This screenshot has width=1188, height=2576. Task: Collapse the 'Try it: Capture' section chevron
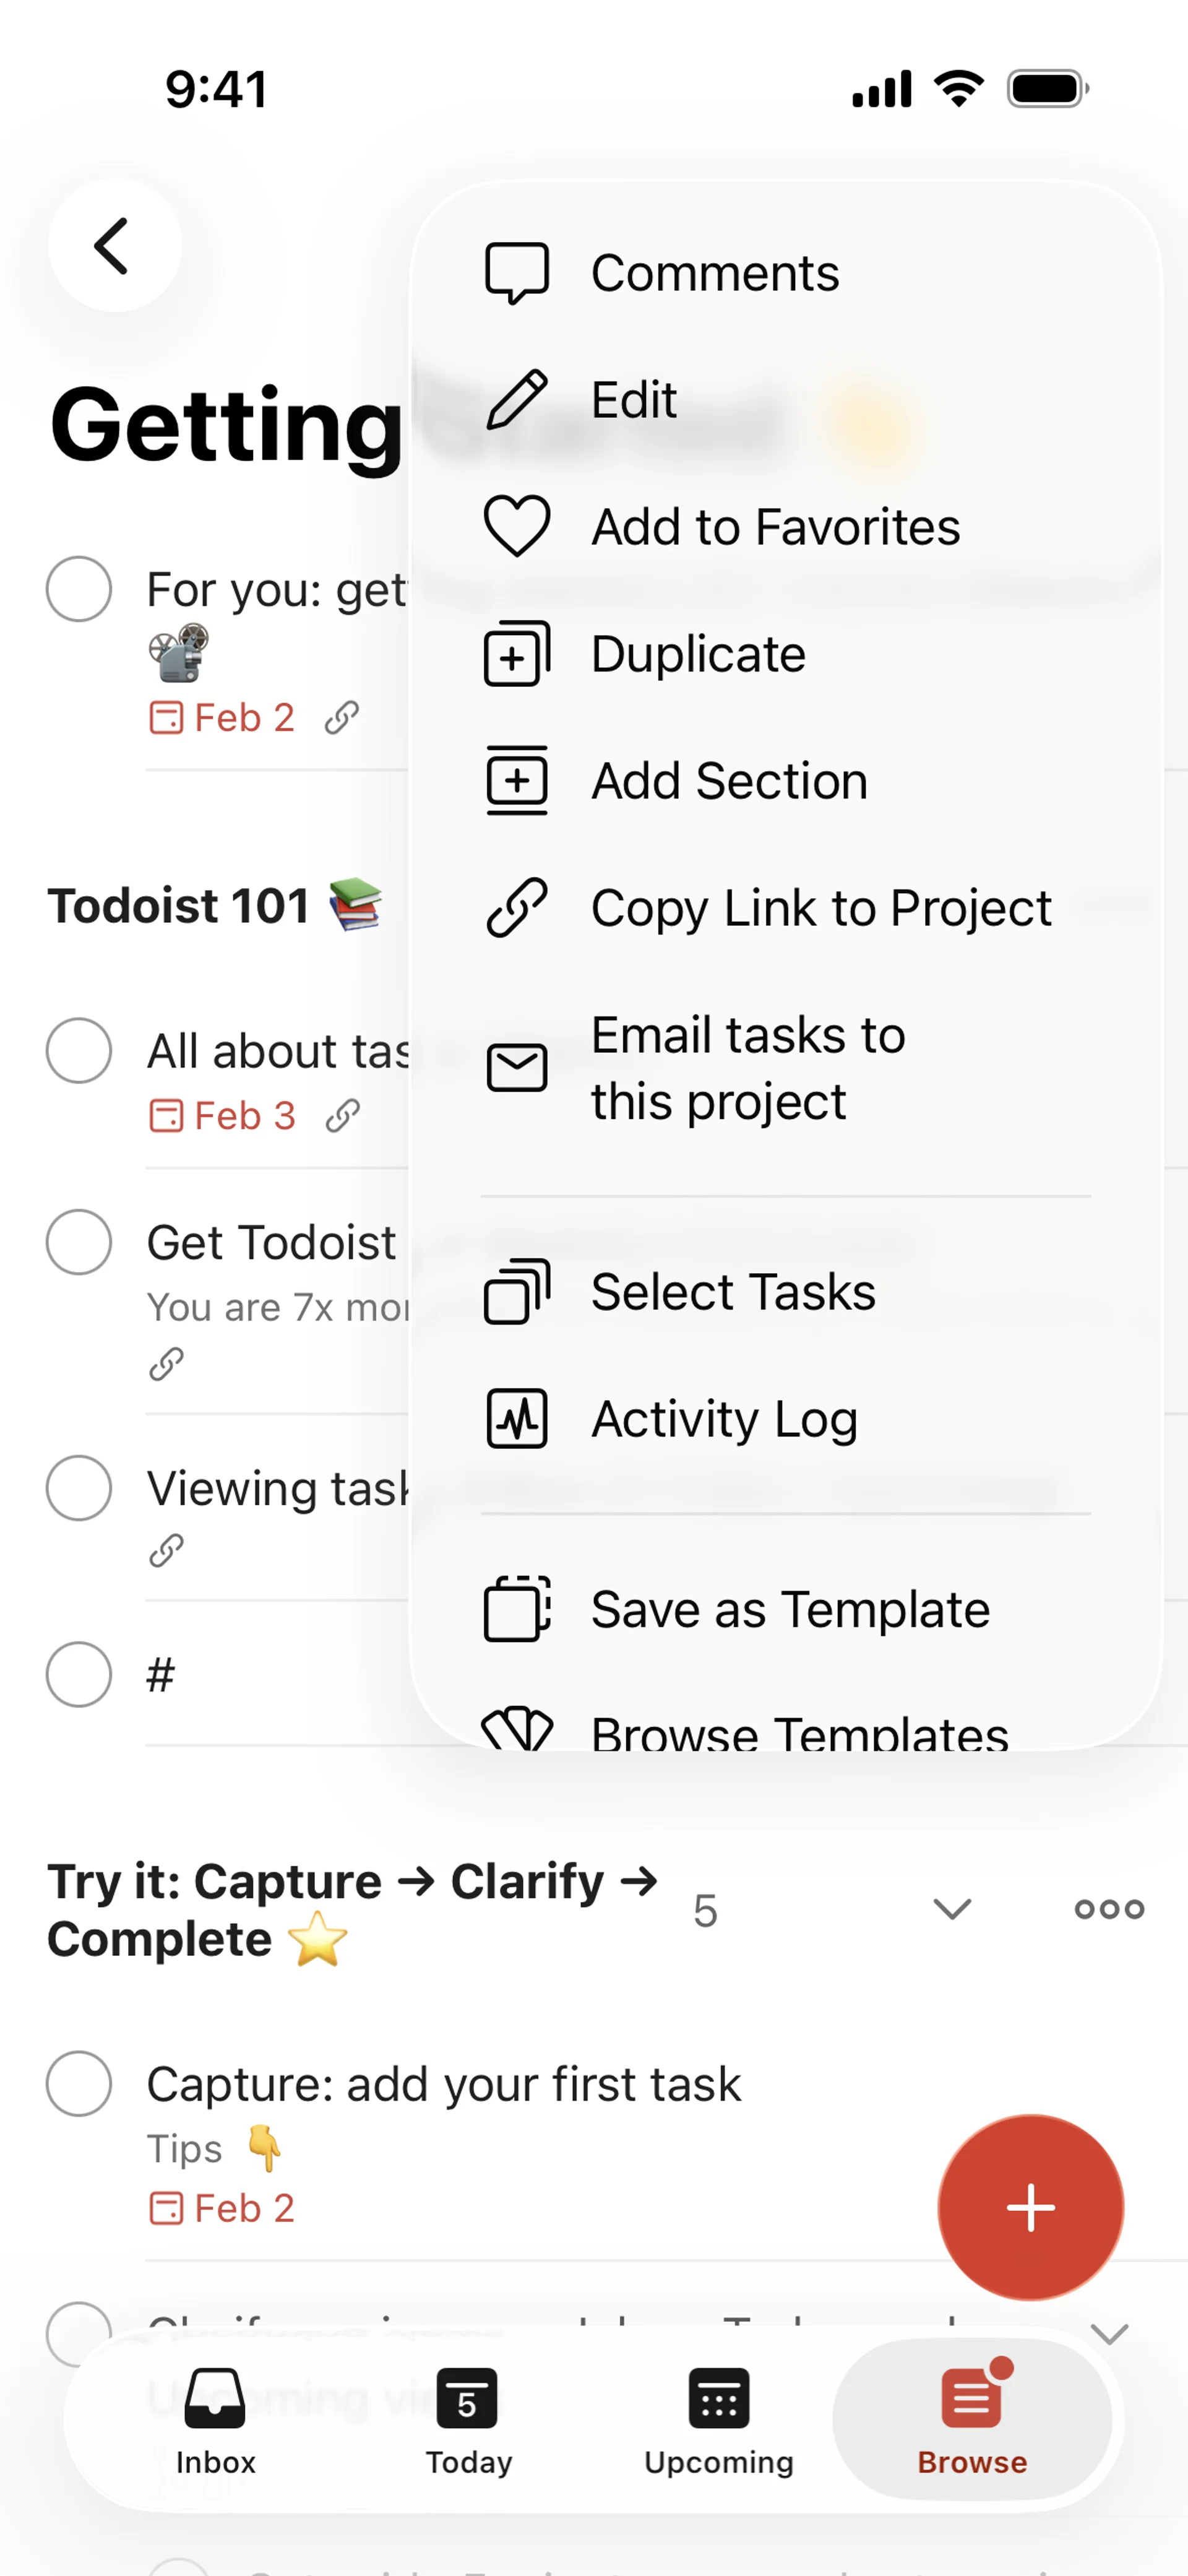tap(951, 1909)
